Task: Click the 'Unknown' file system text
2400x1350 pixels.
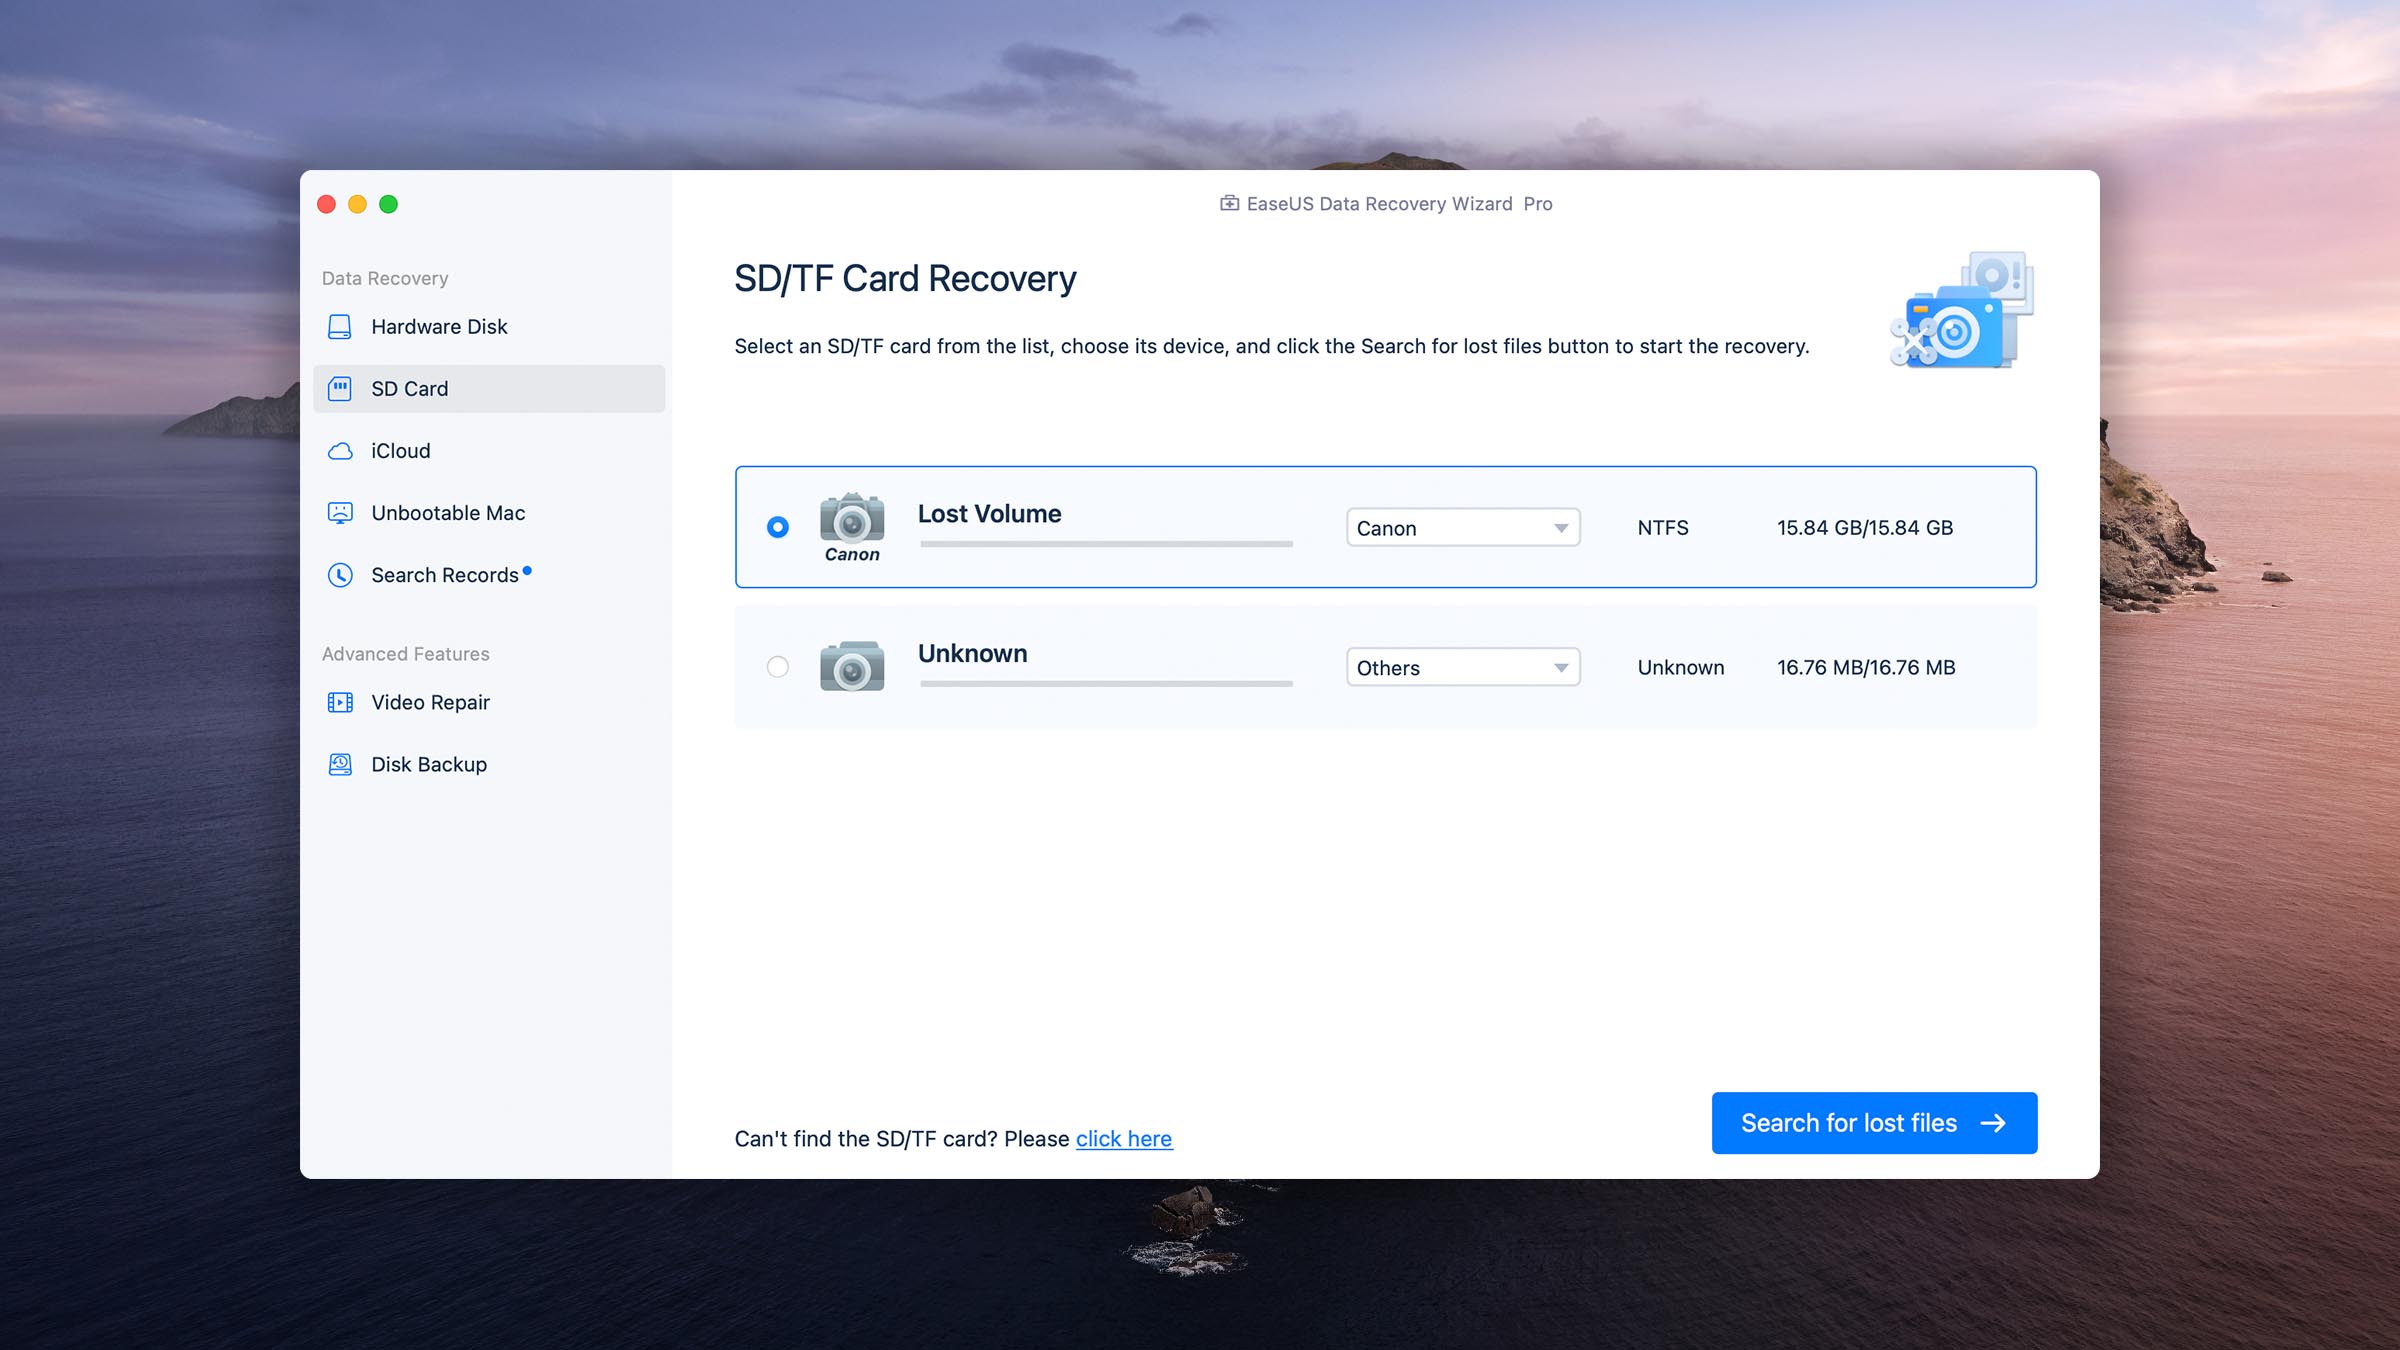Action: coord(1681,667)
